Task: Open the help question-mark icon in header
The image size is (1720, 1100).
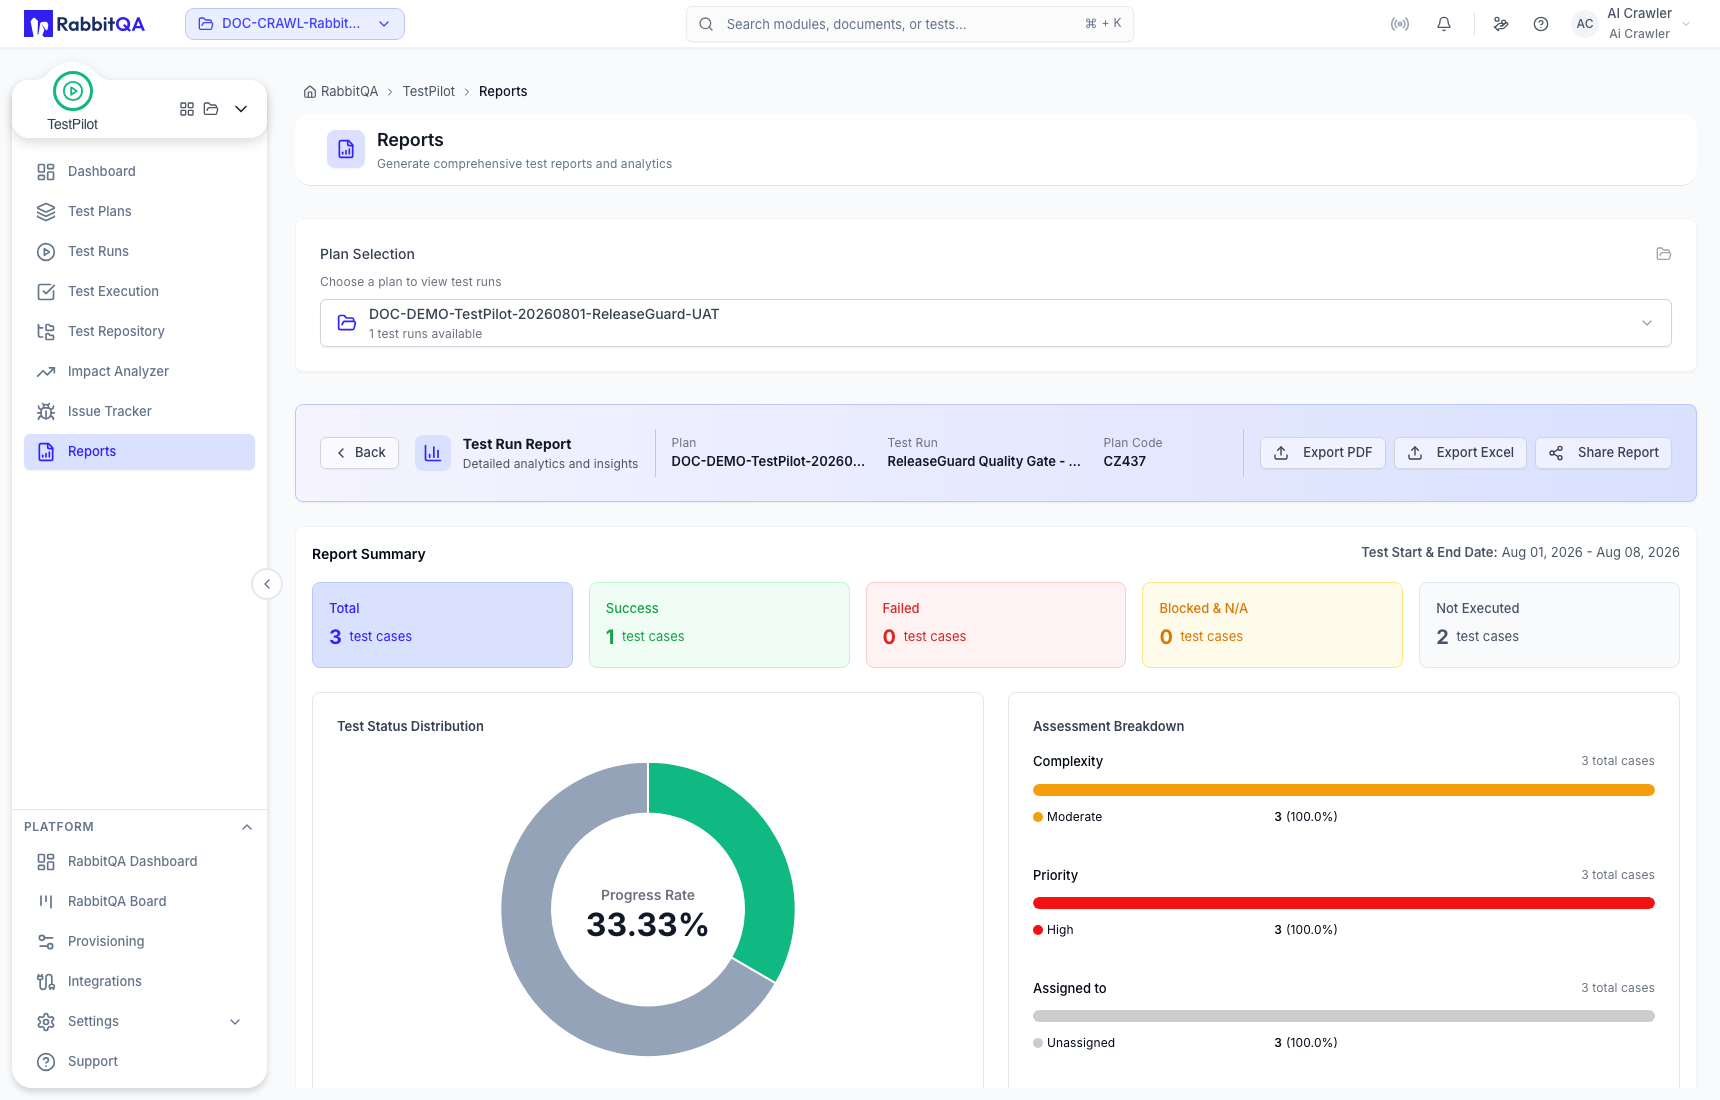Action: point(1541,24)
